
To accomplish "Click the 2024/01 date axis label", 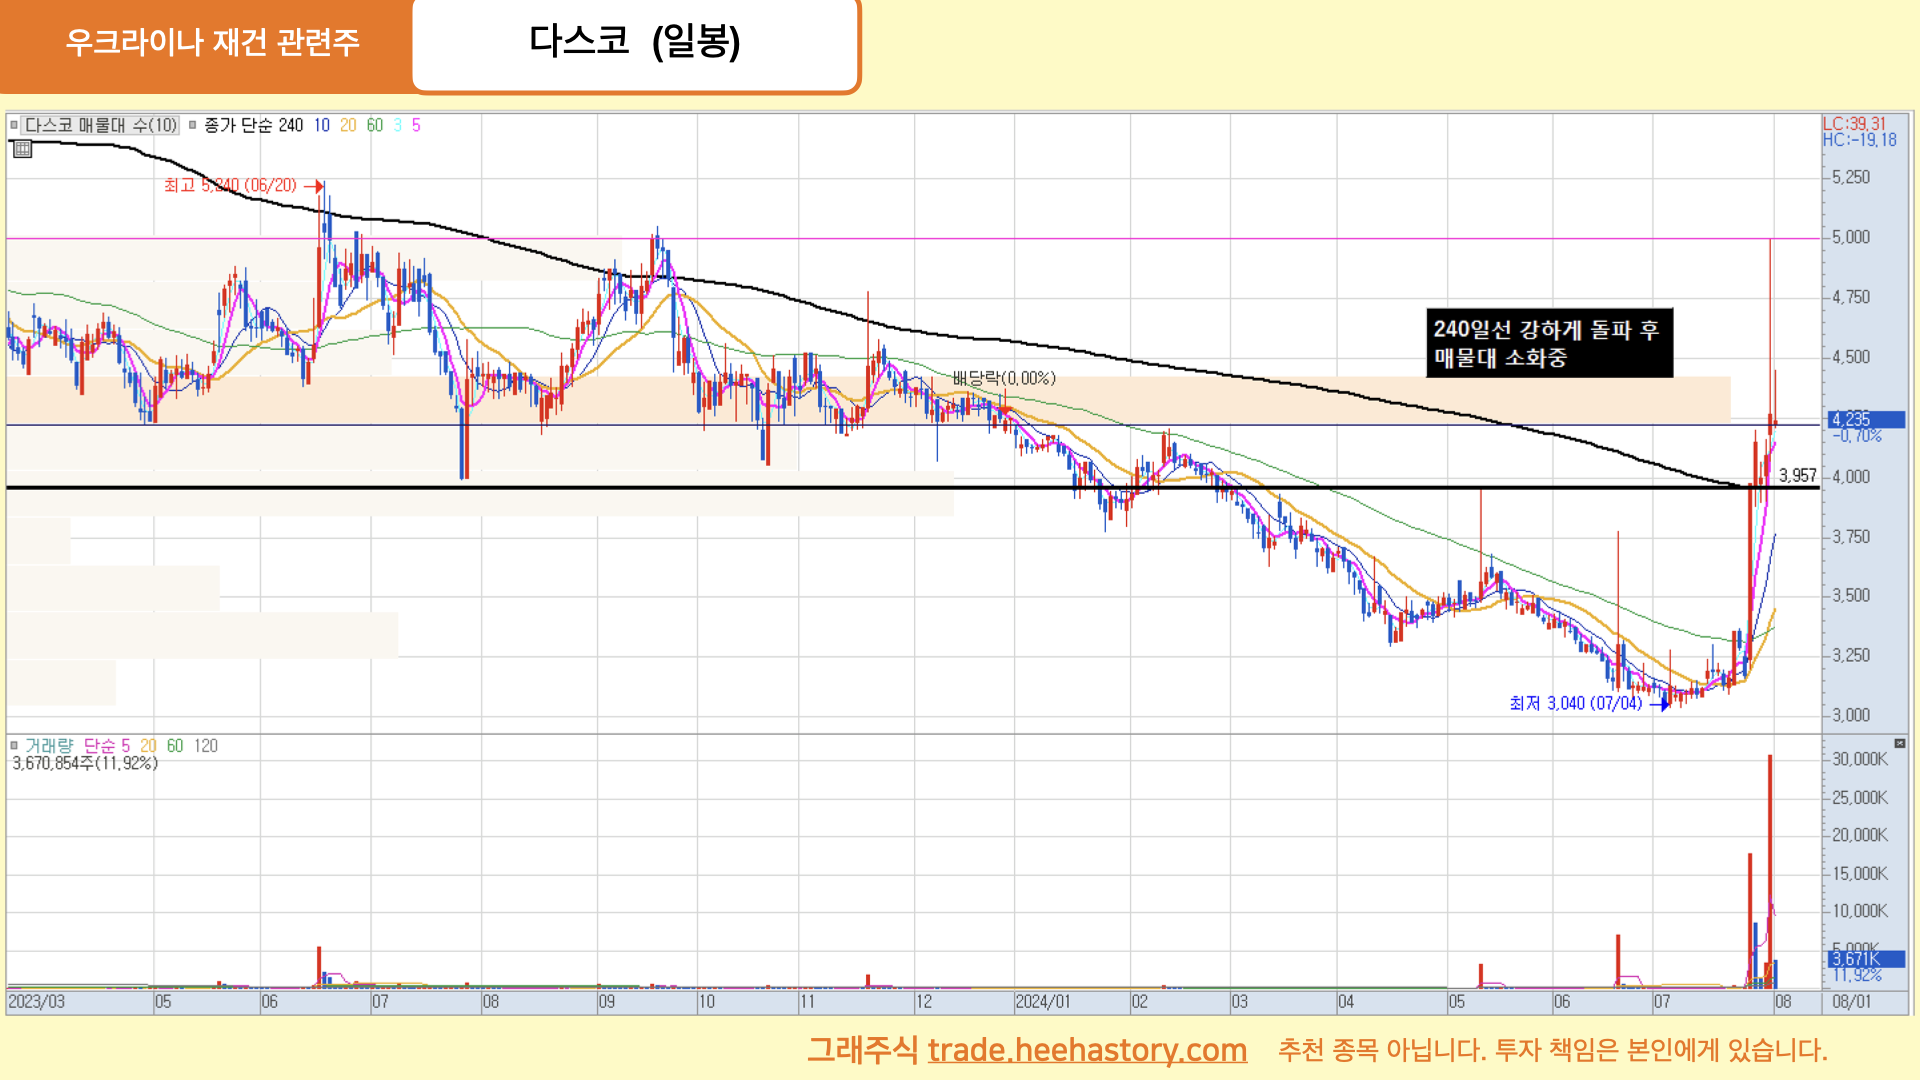I will [x=1042, y=1001].
